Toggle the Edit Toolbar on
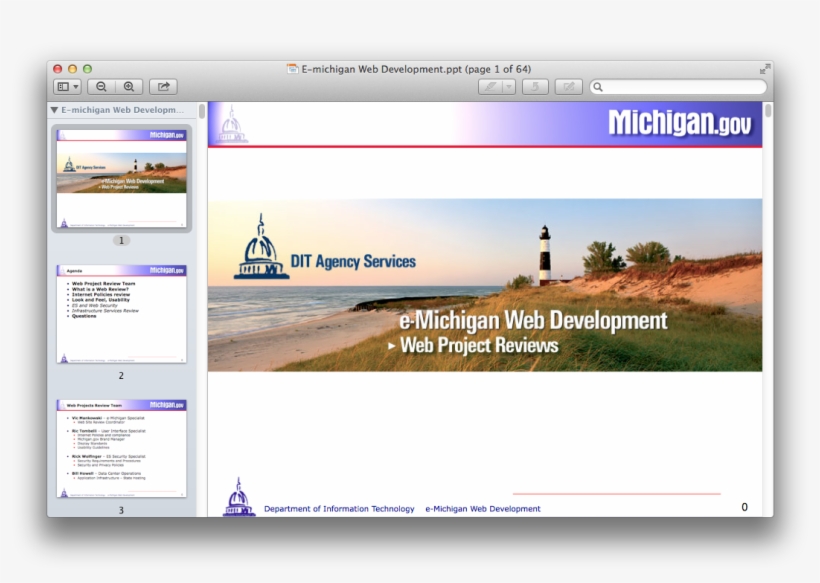 point(568,86)
